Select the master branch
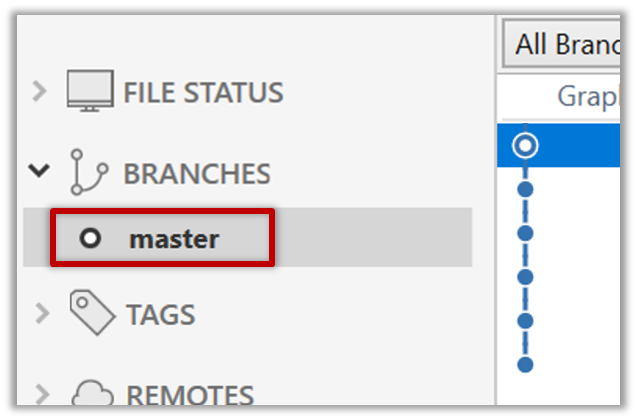The width and height of the screenshot is (637, 420). coord(173,239)
